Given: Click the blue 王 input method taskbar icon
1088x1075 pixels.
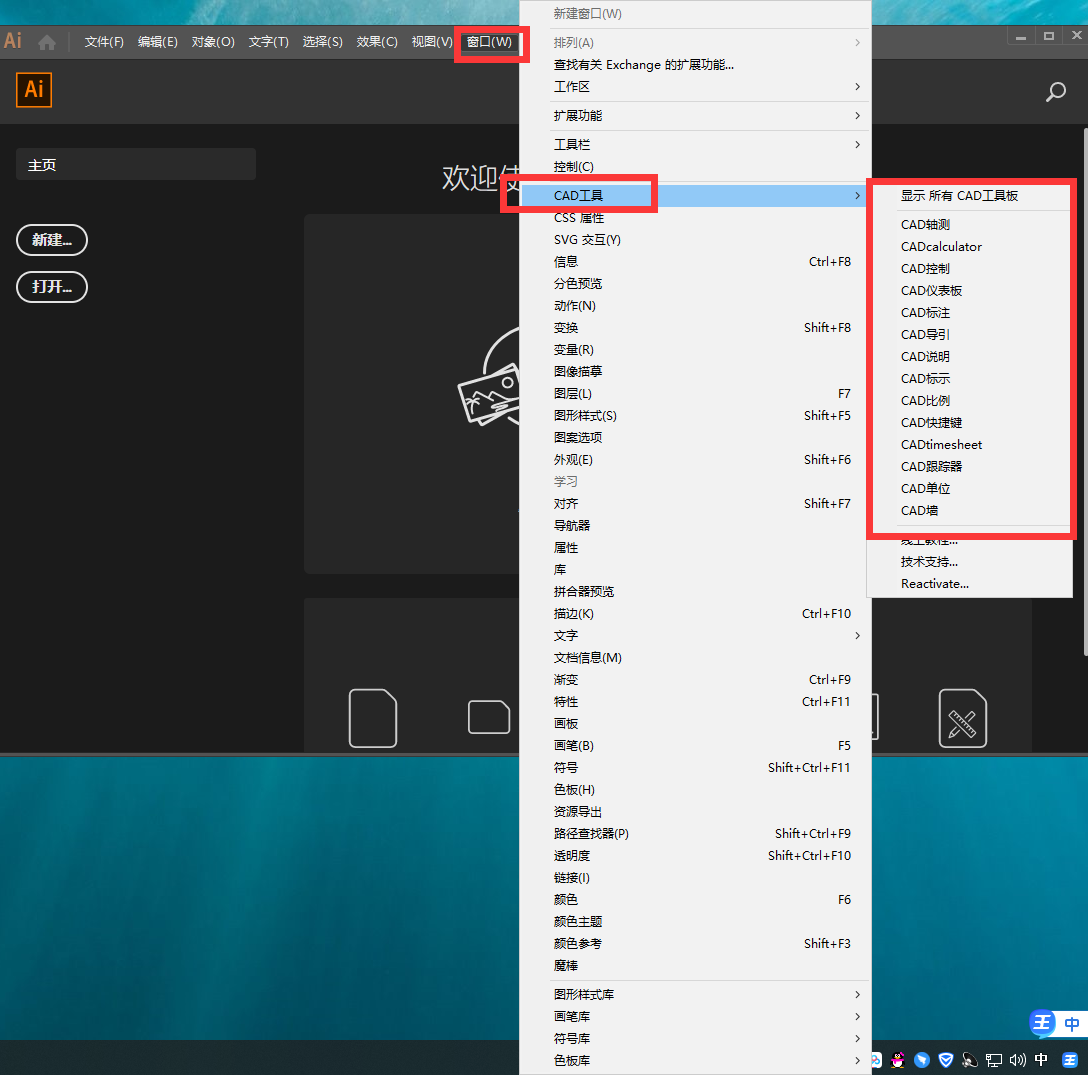Looking at the screenshot, I should click(1070, 1060).
